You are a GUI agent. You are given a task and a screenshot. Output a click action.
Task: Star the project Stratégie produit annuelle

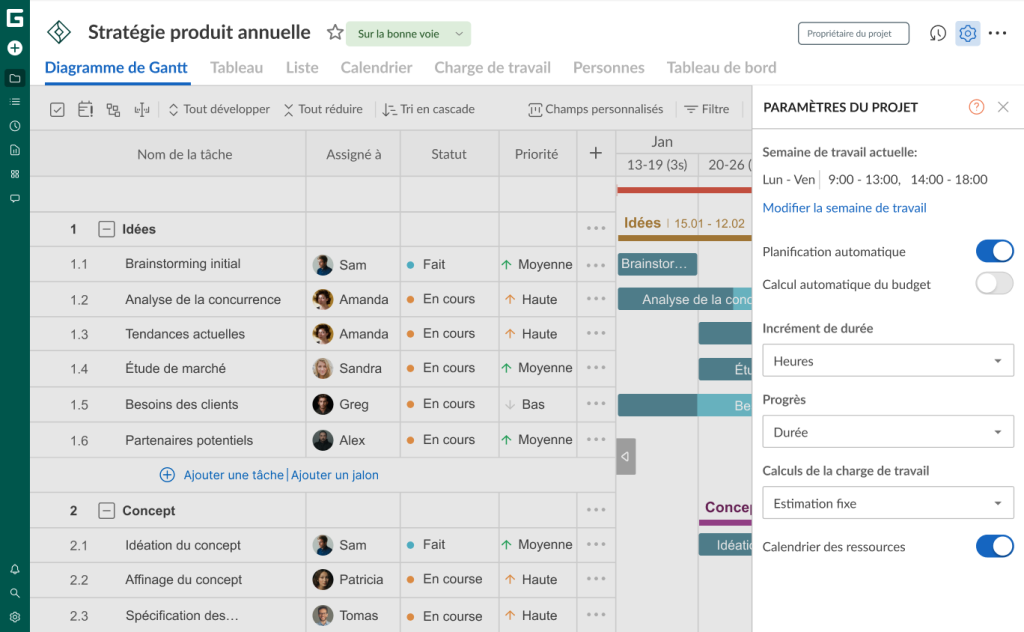tap(335, 32)
